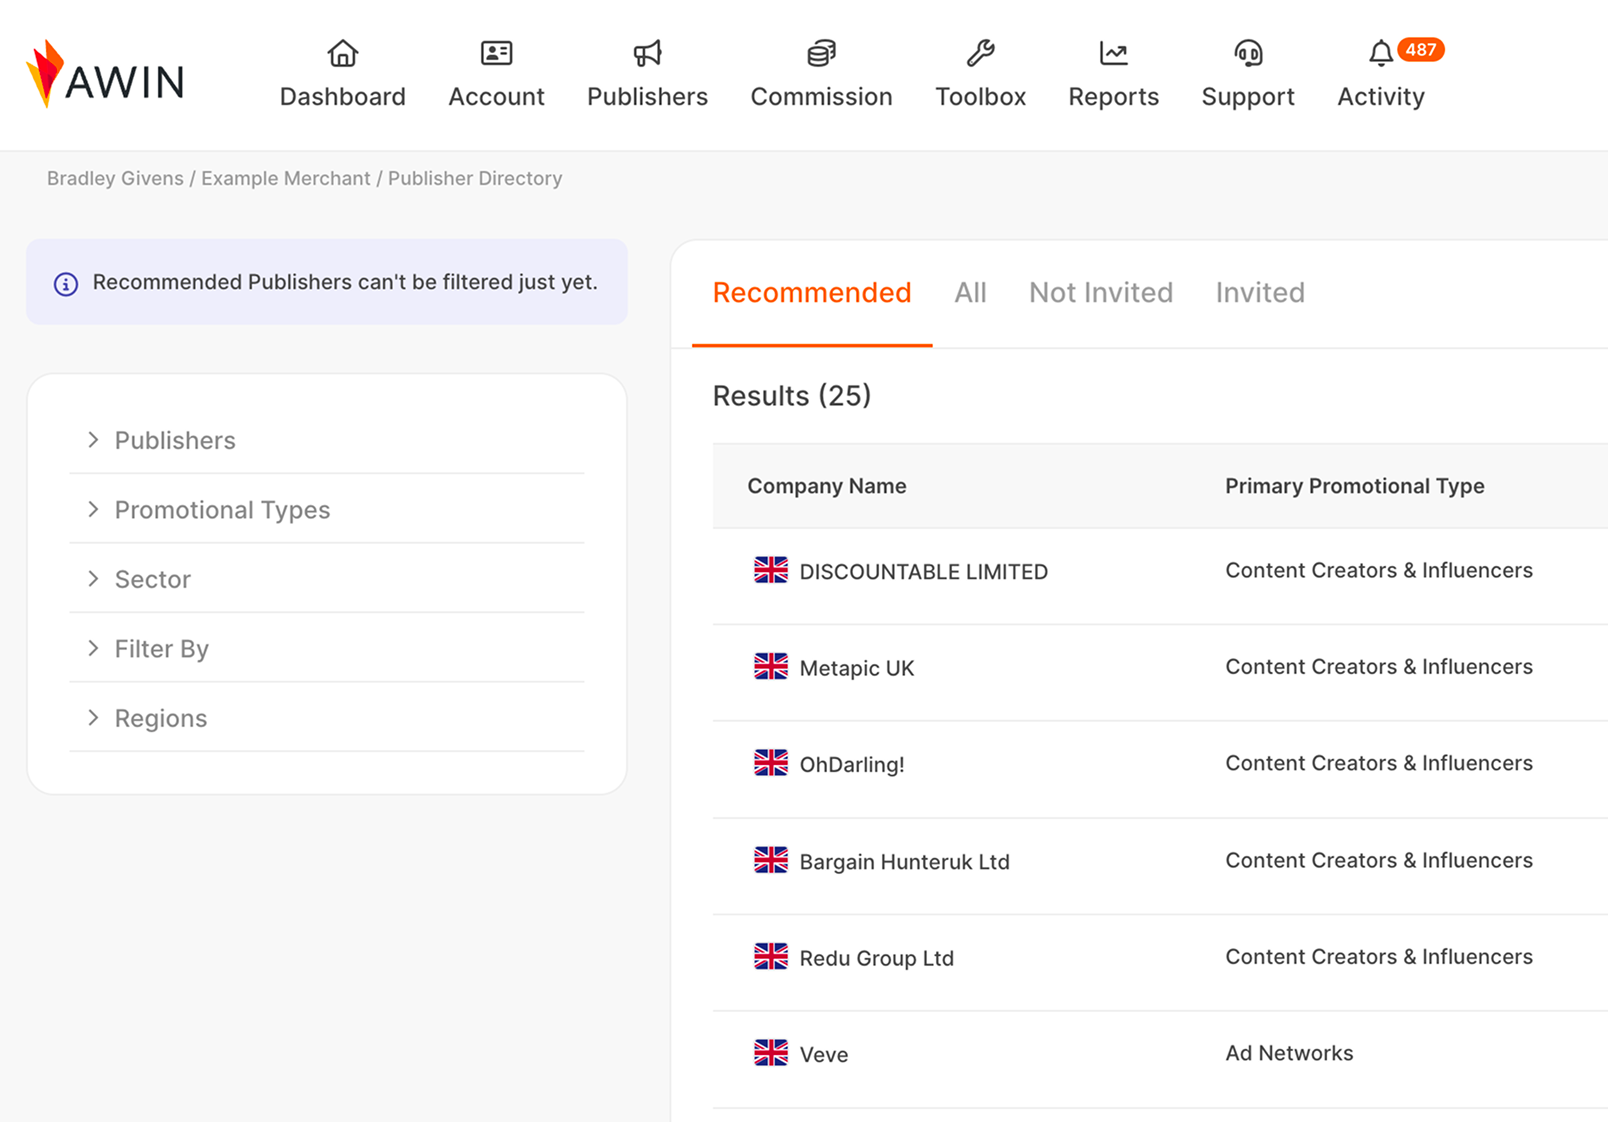The image size is (1608, 1122).
Task: Open Metapic UK publisher
Action: 857,668
